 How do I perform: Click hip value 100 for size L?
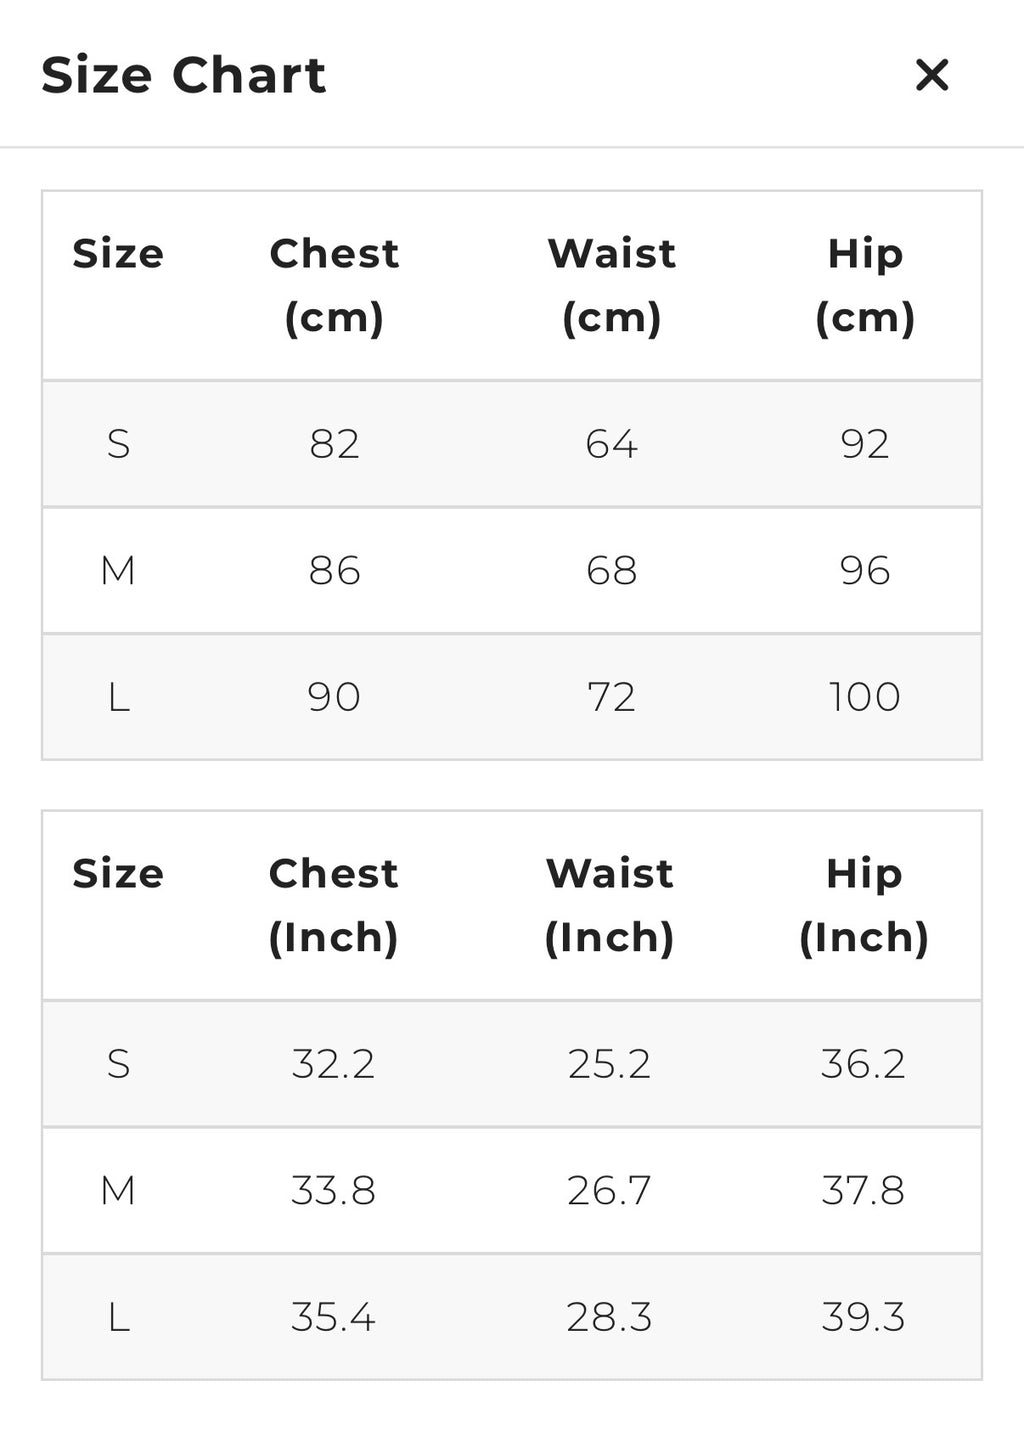[x=865, y=697]
